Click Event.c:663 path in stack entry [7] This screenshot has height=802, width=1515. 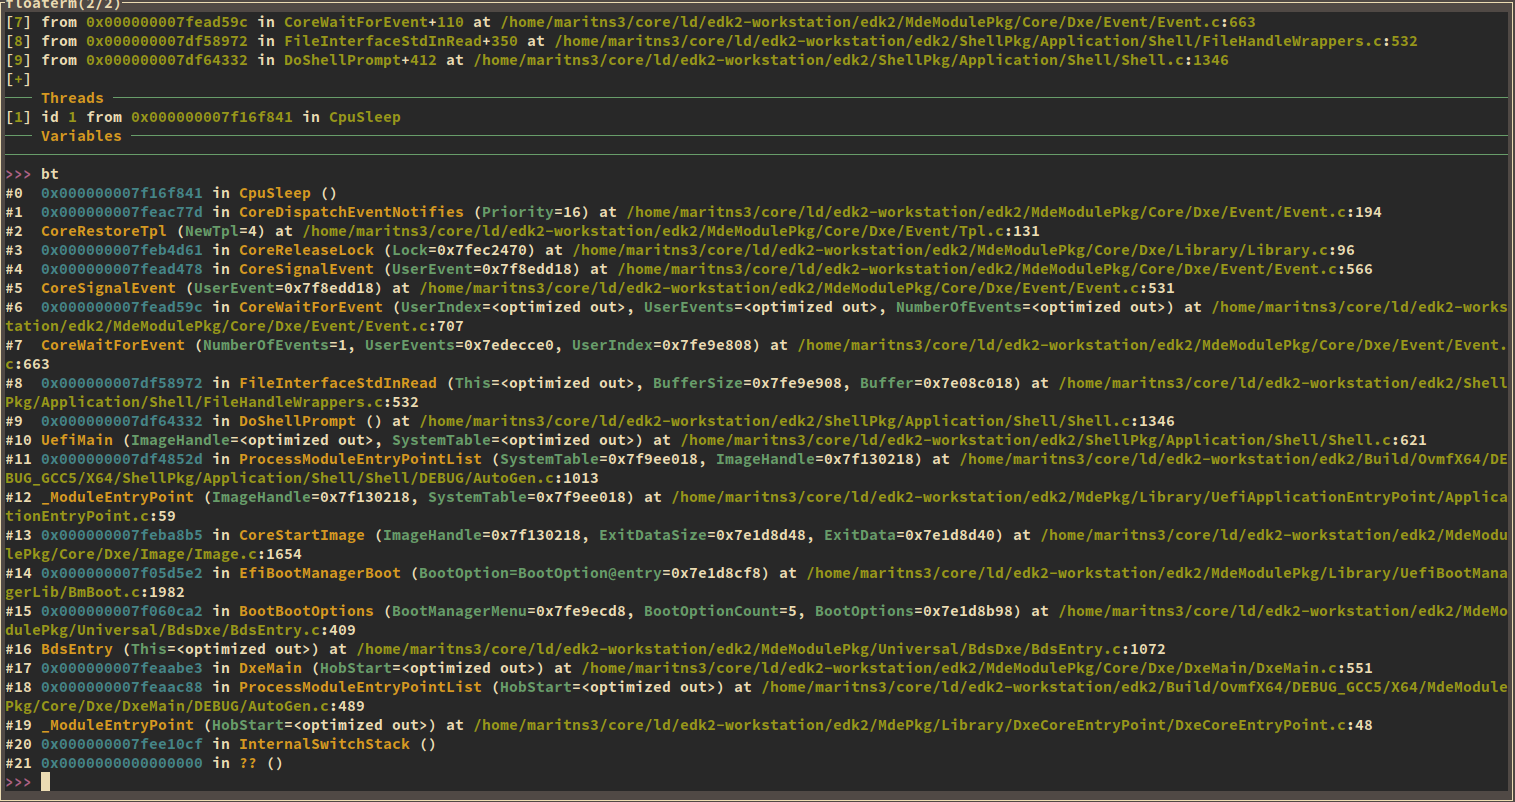[x=878, y=22]
